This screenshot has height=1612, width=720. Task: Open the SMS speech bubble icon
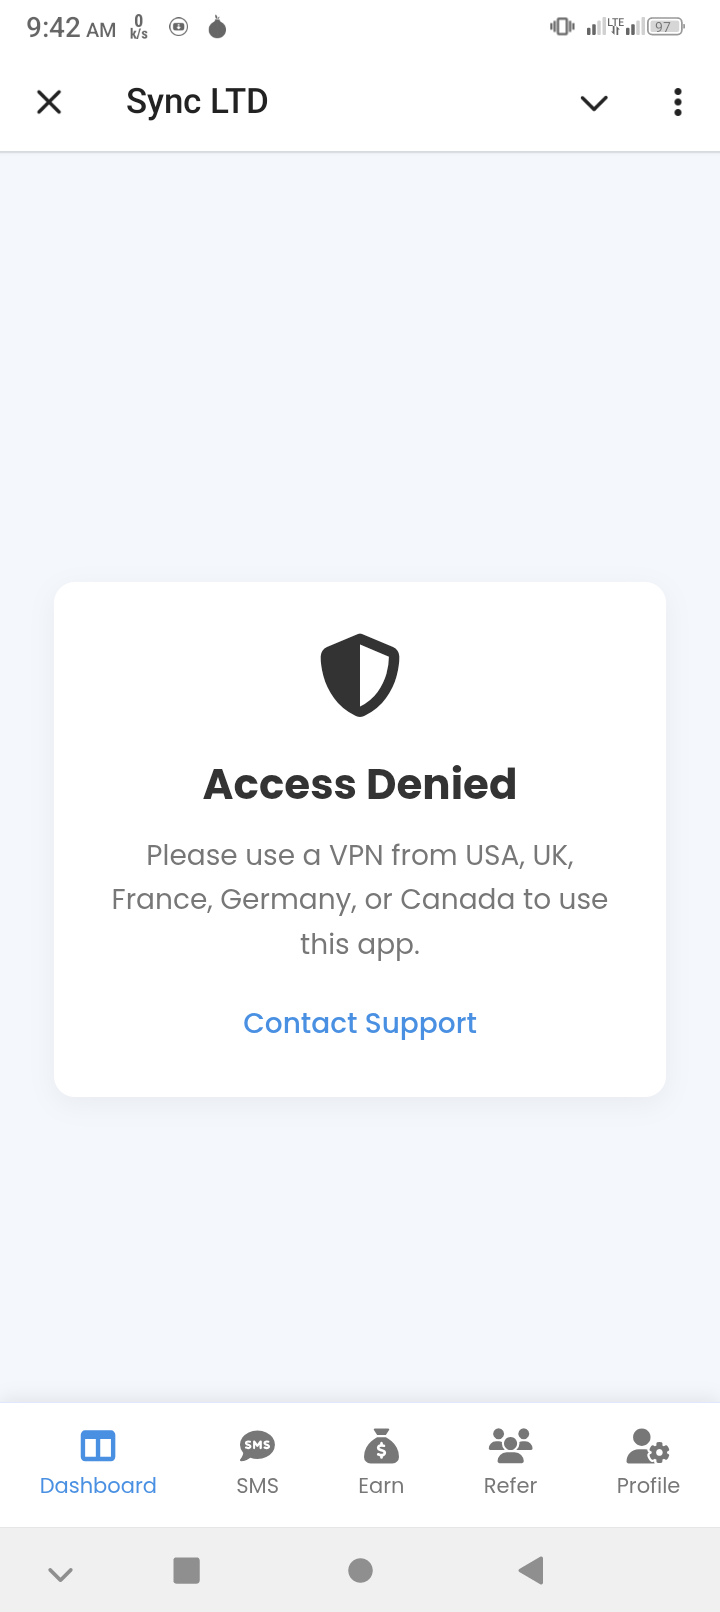pyautogui.click(x=257, y=1446)
